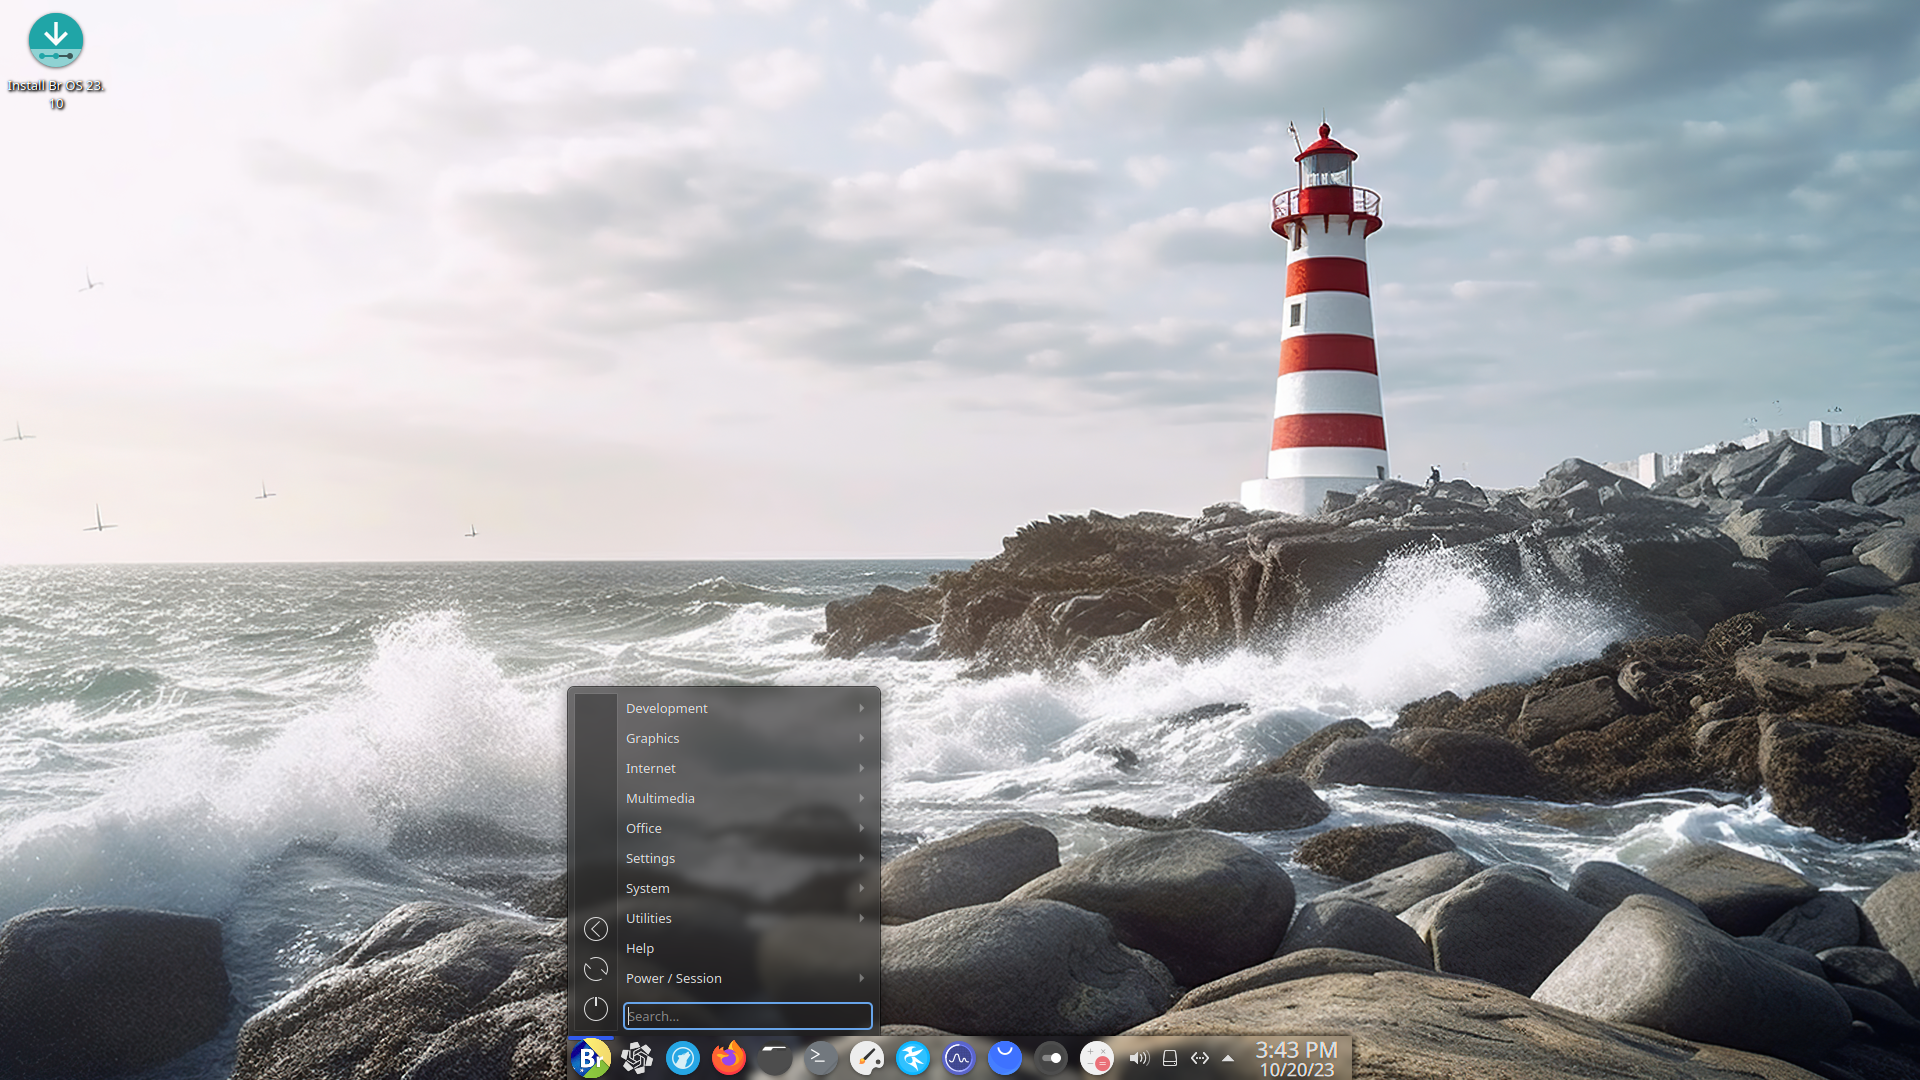This screenshot has width=1920, height=1080.
Task: Launch the ChatGPT knot-logo app in taskbar
Action: click(x=637, y=1058)
